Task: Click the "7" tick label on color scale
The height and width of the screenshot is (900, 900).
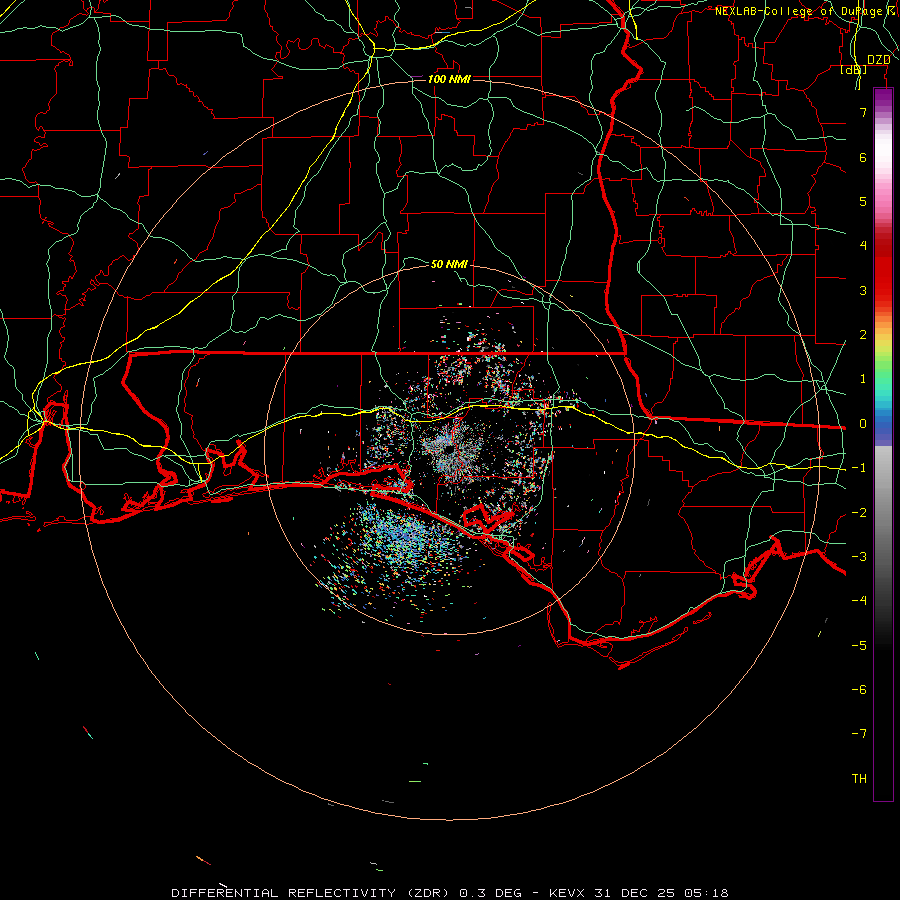Action: pos(863,112)
